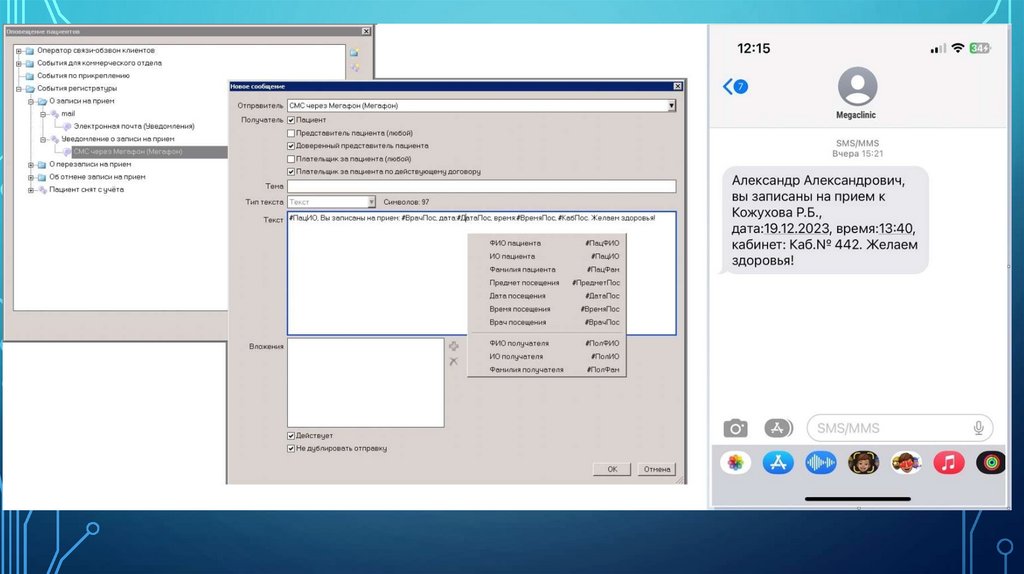The image size is (1024, 574).
Task: Enable Представитель пациента (любой) checkbox
Action: 291,133
